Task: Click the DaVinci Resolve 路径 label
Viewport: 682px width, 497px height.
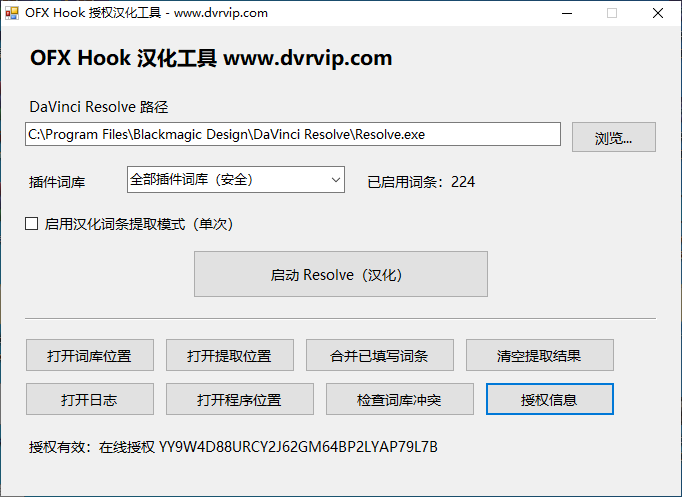Action: (99, 107)
